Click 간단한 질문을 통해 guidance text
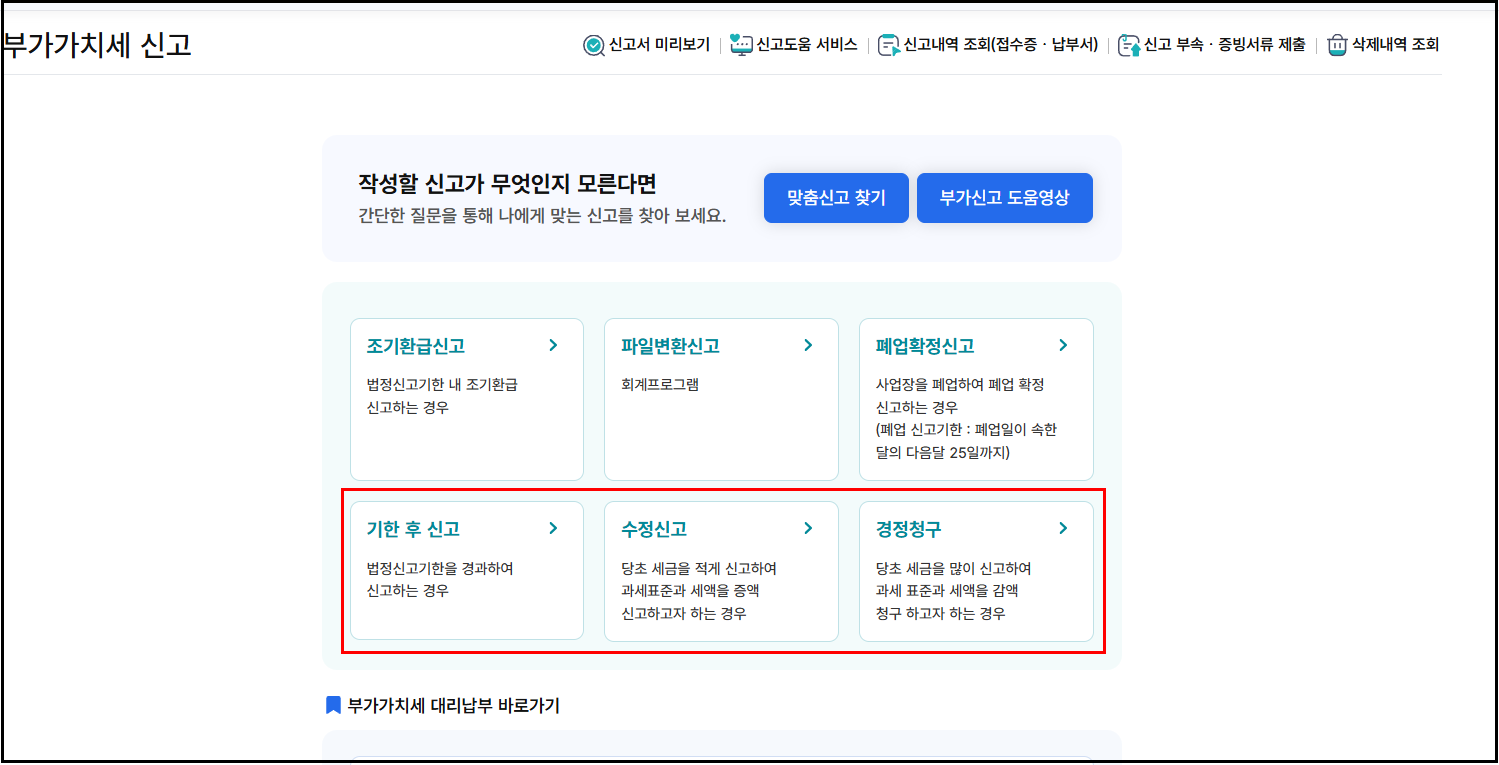The height and width of the screenshot is (765, 1499). (542, 216)
